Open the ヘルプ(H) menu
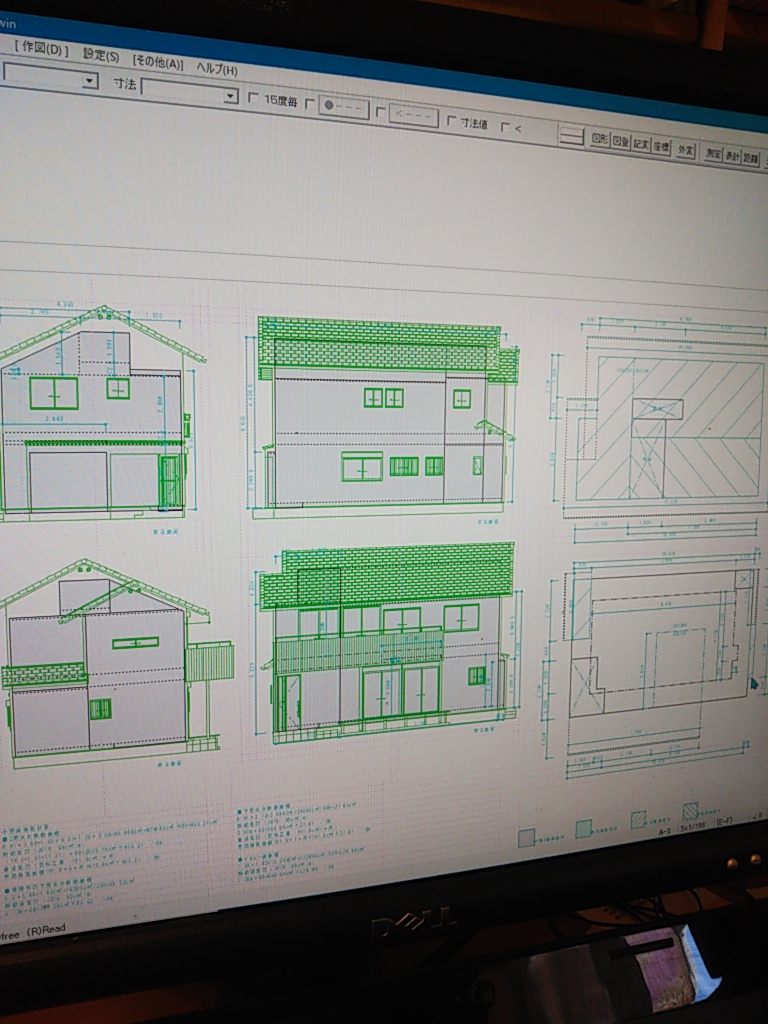 click(216, 69)
